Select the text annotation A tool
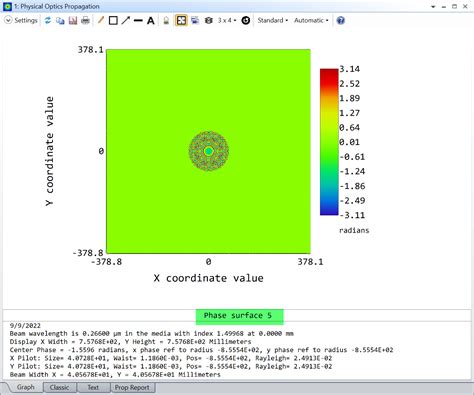 click(151, 21)
